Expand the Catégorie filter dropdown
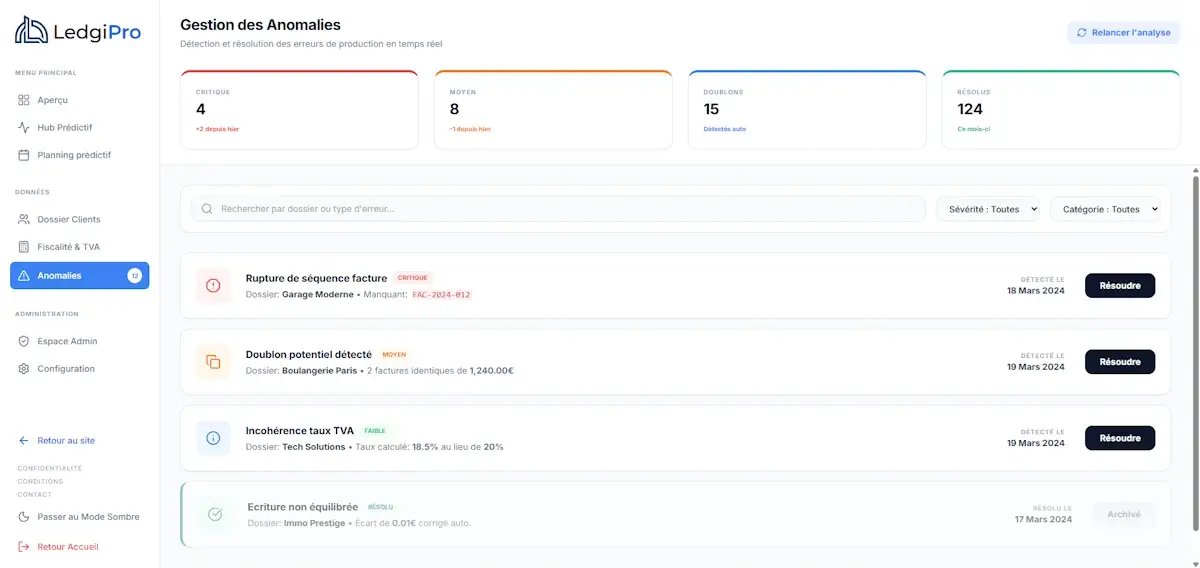1200x568 pixels. point(1109,209)
